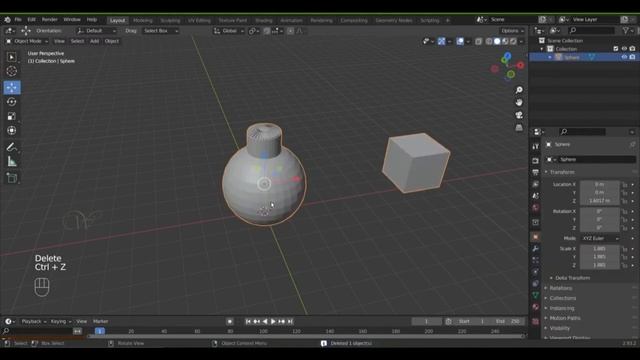This screenshot has width=640, height=360.
Task: Open the timeline Keying menu
Action: pos(60,322)
